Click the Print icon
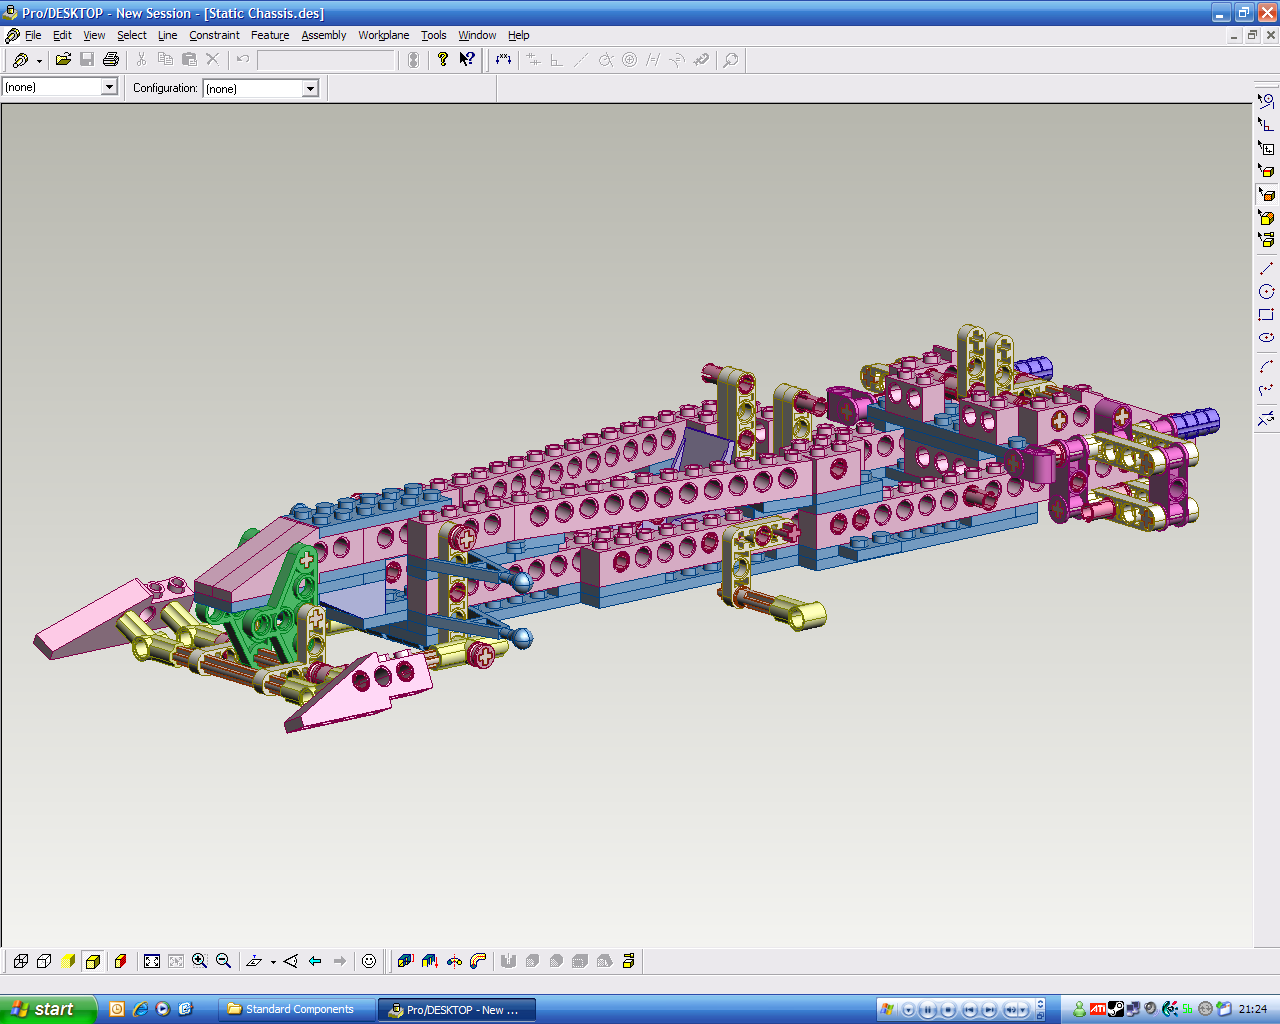1280x1024 pixels. pyautogui.click(x=111, y=60)
